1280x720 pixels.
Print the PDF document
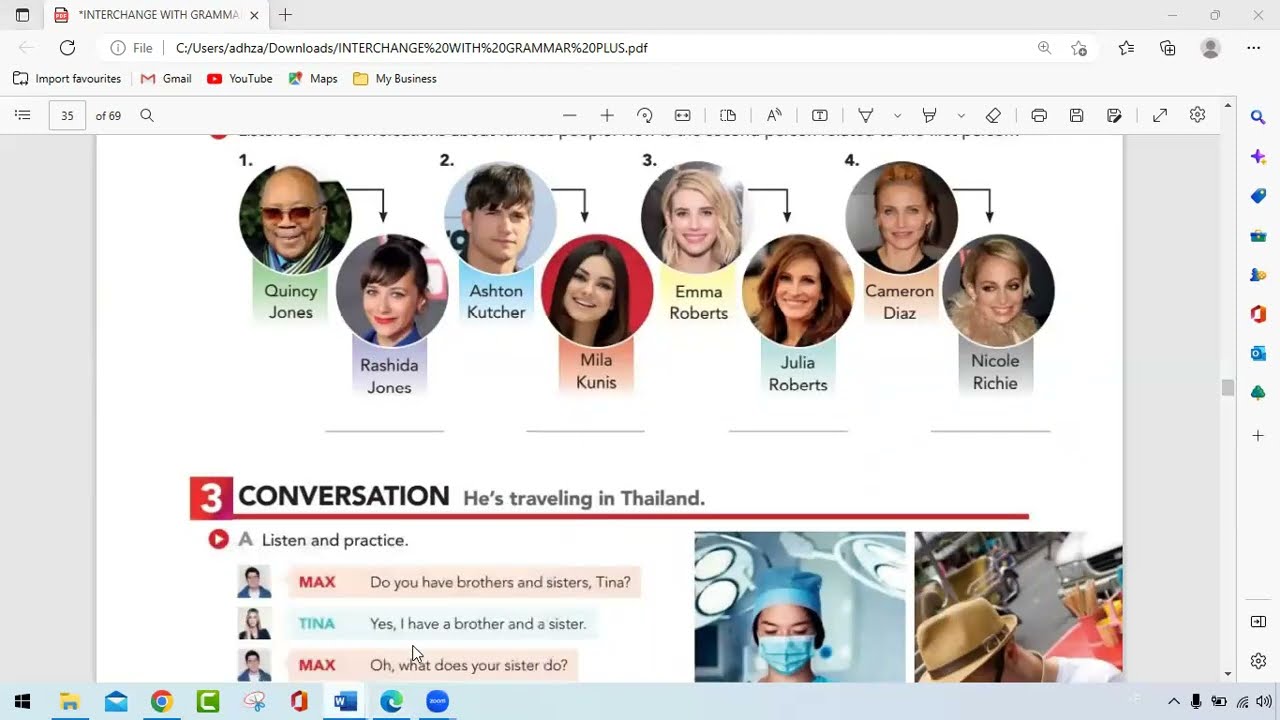[x=1039, y=115]
